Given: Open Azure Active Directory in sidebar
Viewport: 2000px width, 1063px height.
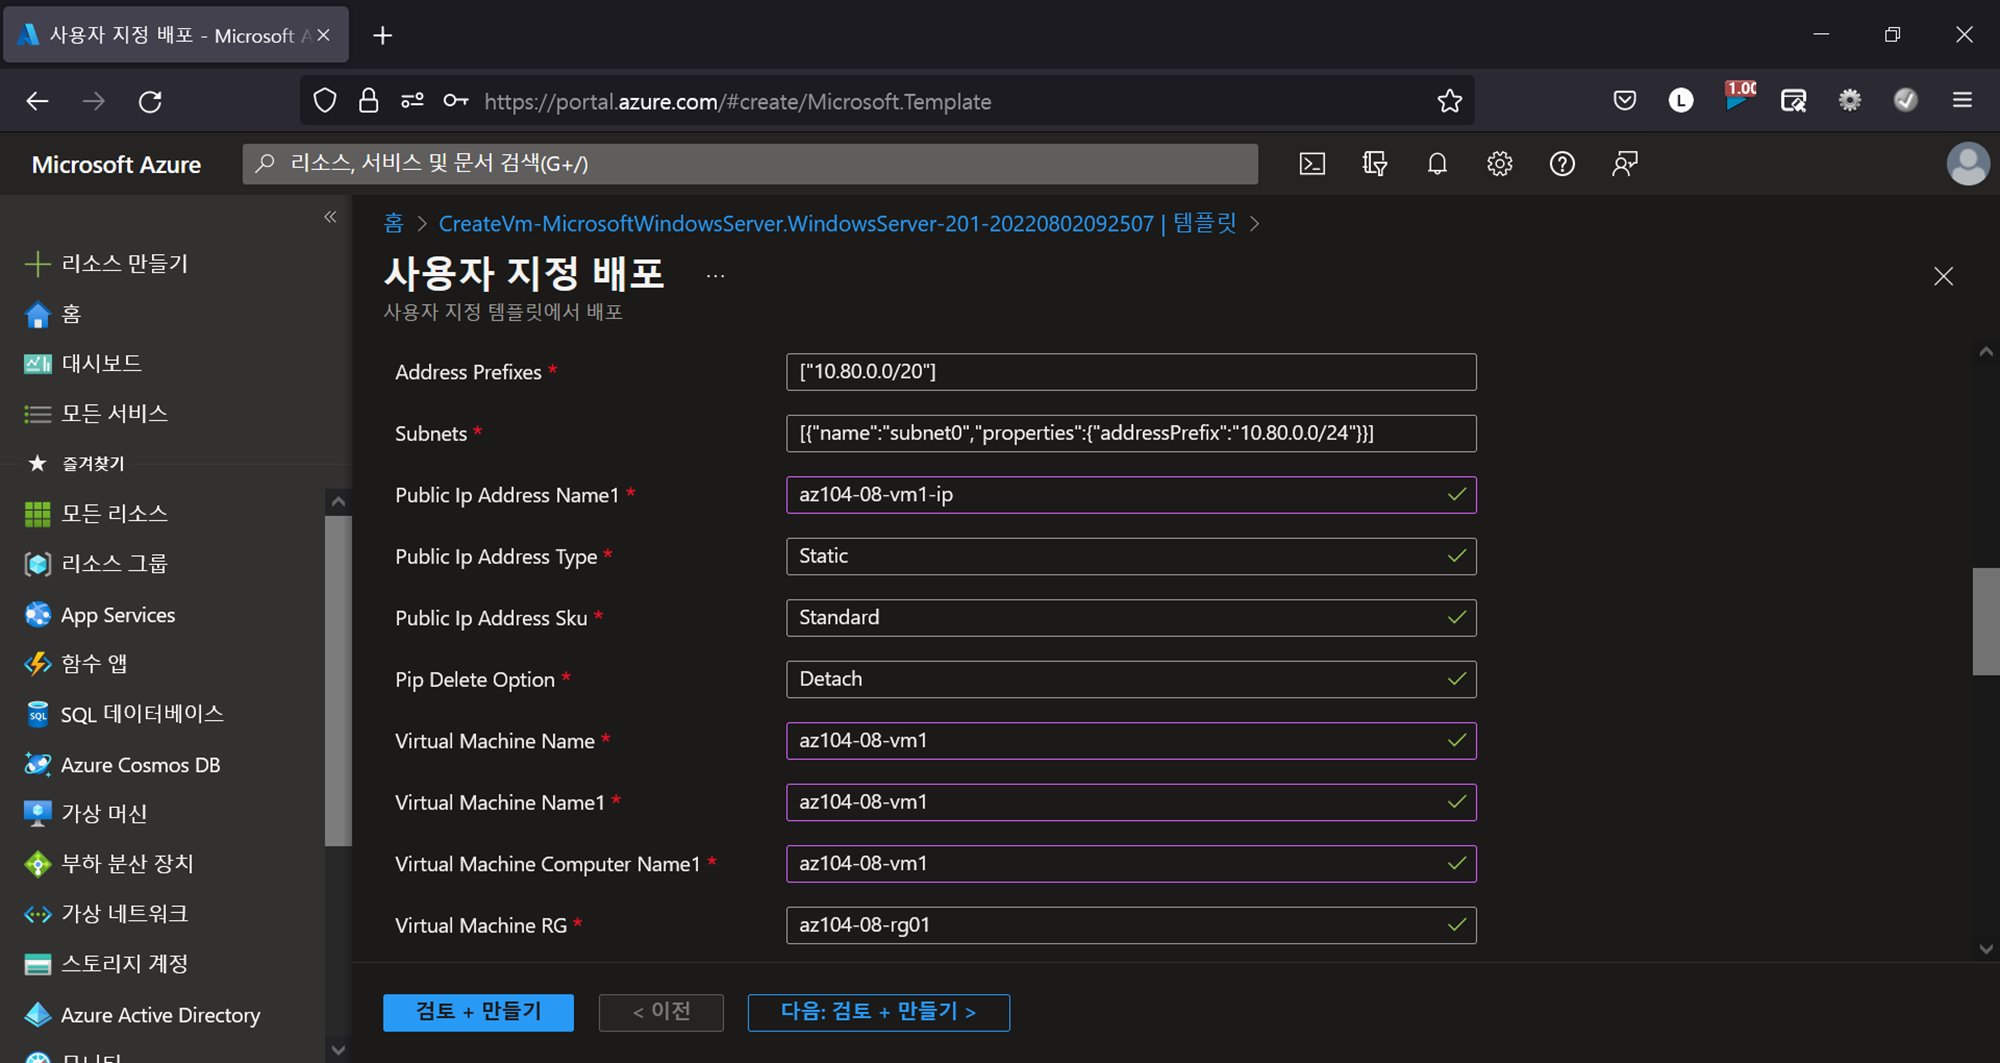Looking at the screenshot, I should 141,1015.
